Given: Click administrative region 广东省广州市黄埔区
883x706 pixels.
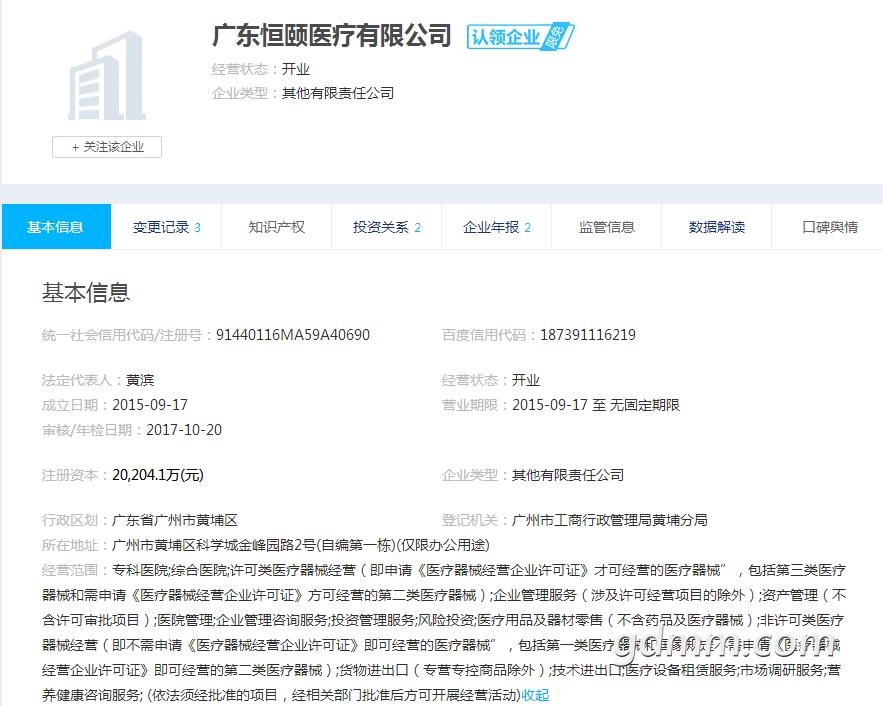Looking at the screenshot, I should (x=175, y=520).
